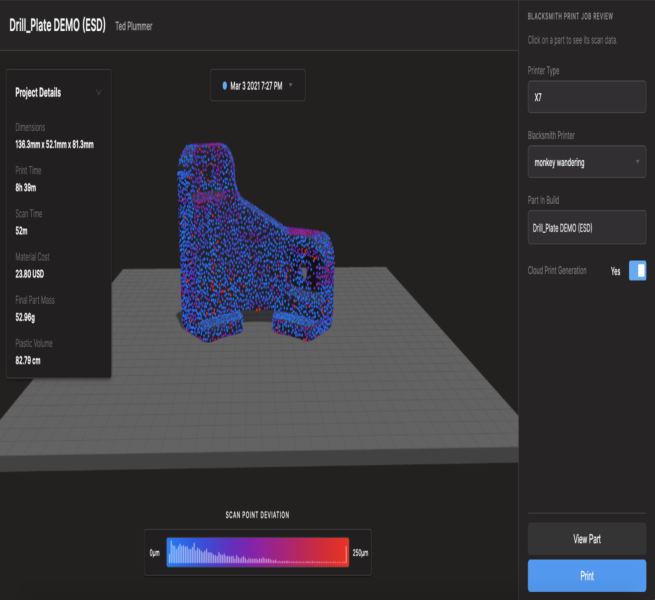Click the Project Details header text
Screen dimensions: 655x600
[x=38, y=92]
